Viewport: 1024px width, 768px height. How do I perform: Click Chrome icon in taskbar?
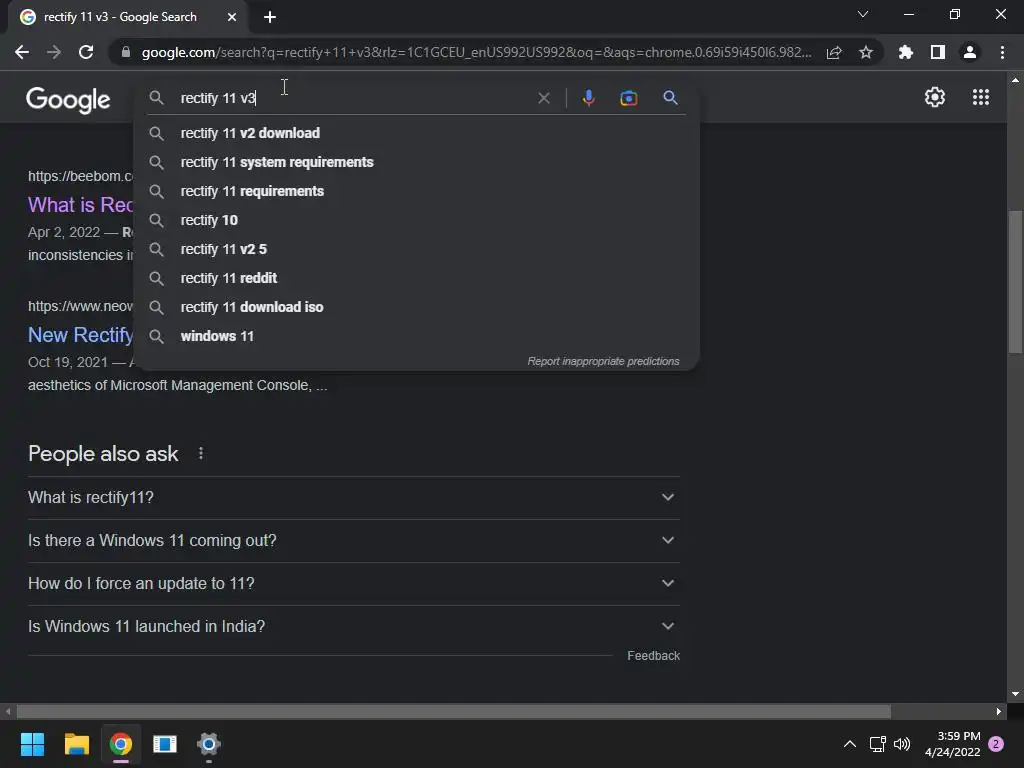coord(121,744)
